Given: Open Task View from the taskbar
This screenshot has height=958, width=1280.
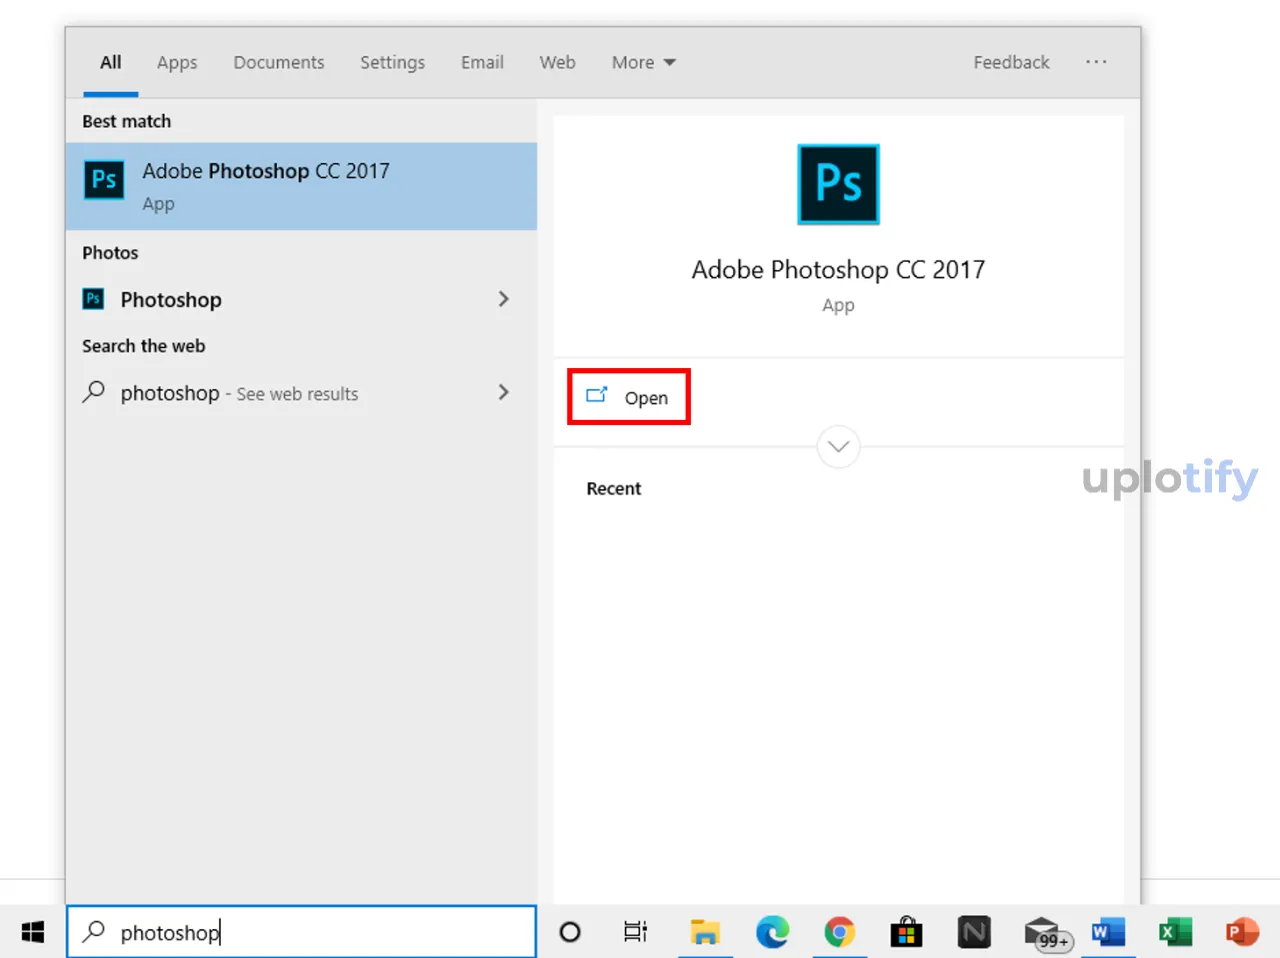Looking at the screenshot, I should 636,932.
